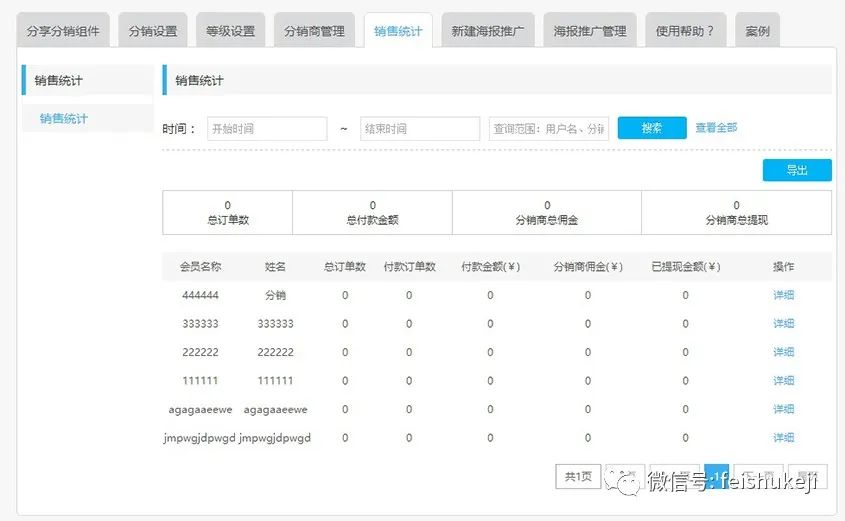
Task: Go to the 分销商管理 tab
Action: pos(314,31)
